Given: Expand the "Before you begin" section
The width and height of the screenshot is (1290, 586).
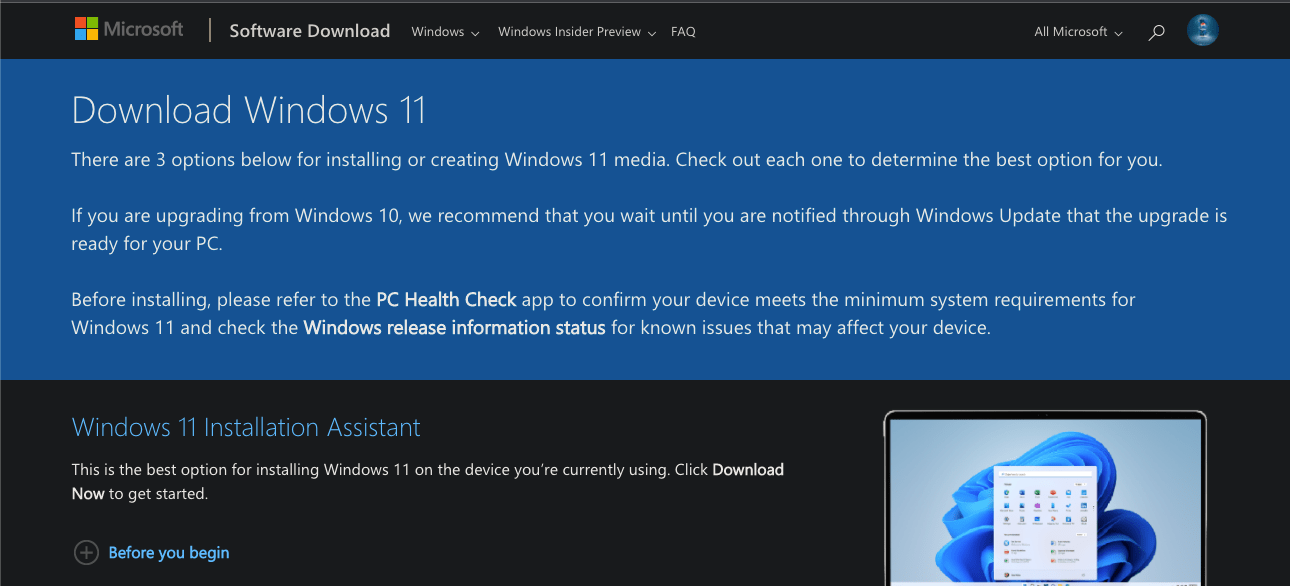Looking at the screenshot, I should (x=169, y=552).
